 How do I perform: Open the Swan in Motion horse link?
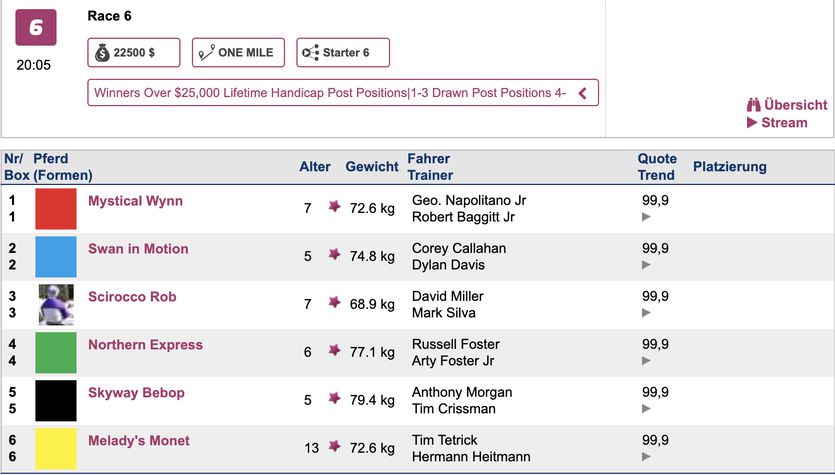pos(138,249)
